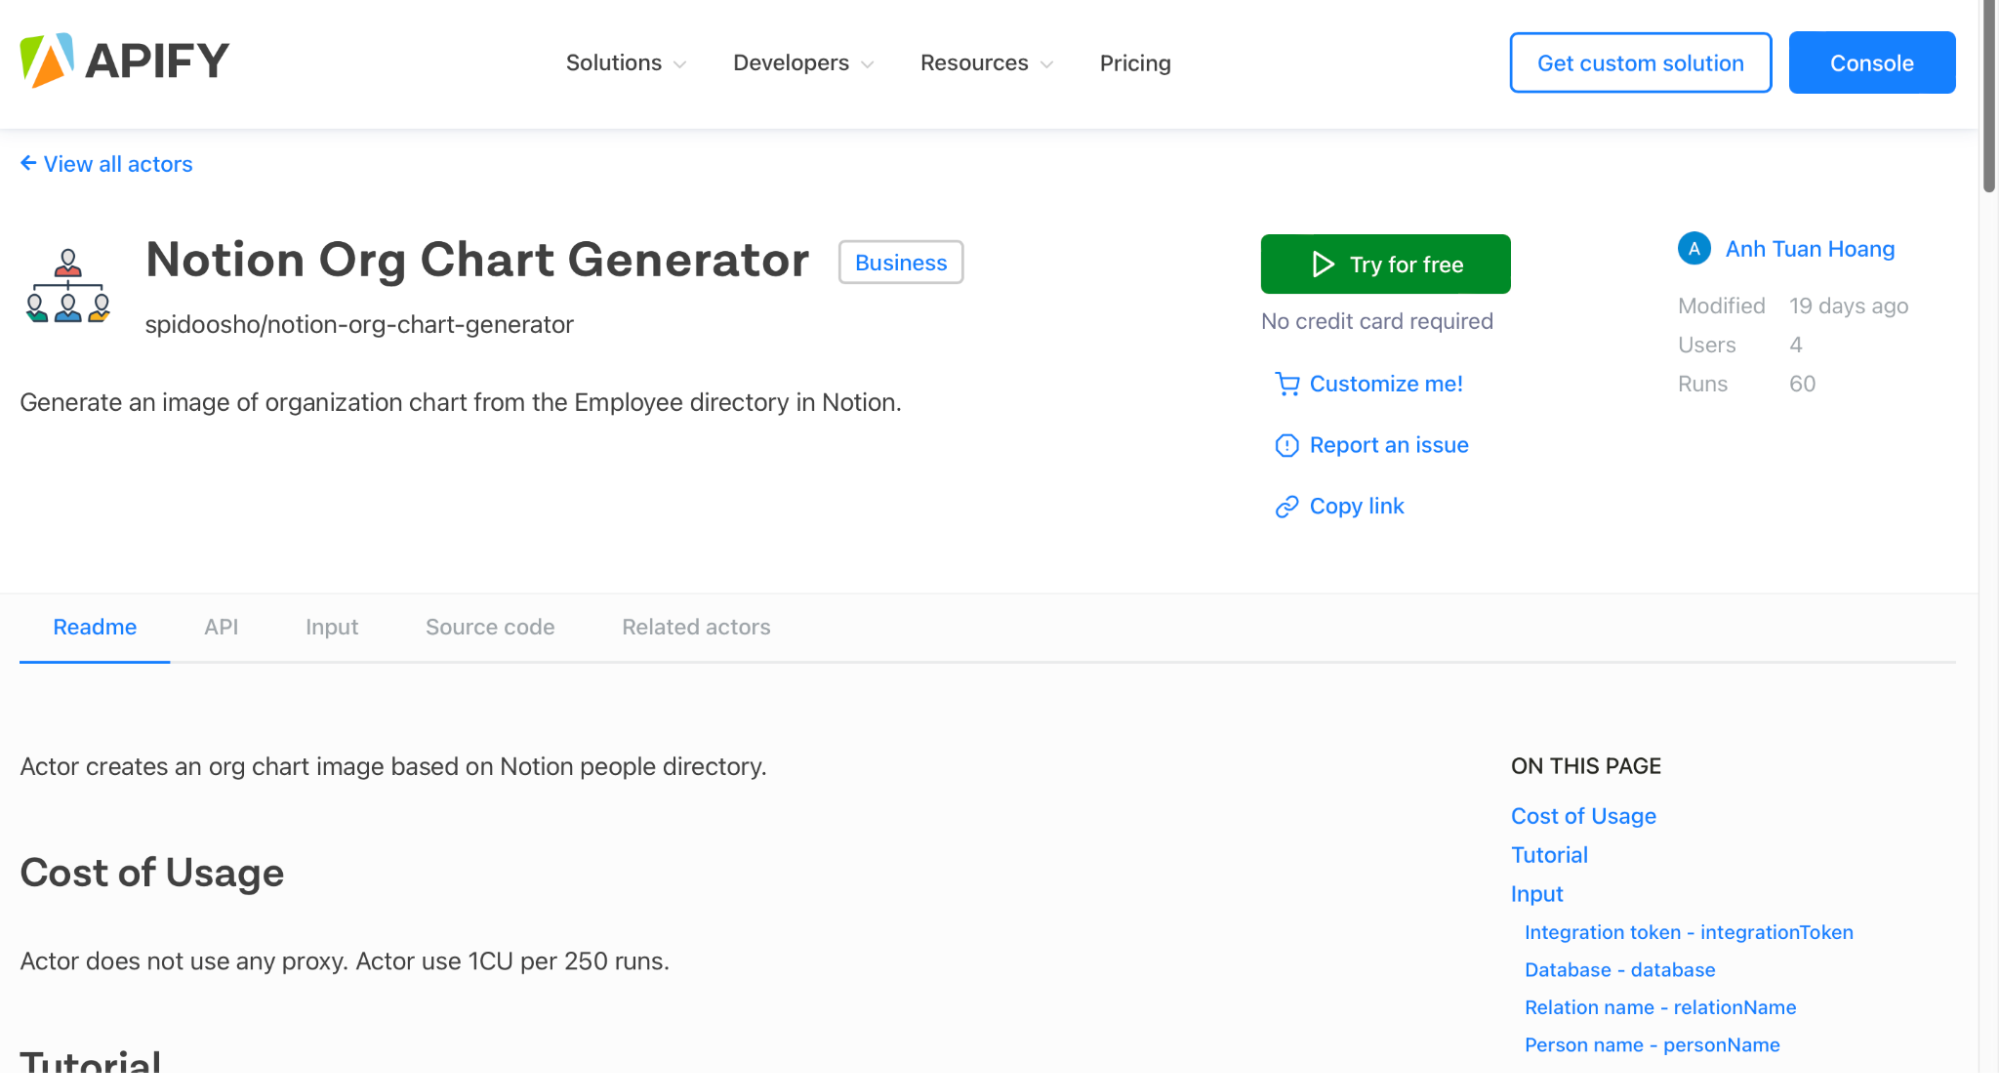Click the warning icon beside Report an issue
This screenshot has width=1999, height=1073.
pyautogui.click(x=1286, y=445)
